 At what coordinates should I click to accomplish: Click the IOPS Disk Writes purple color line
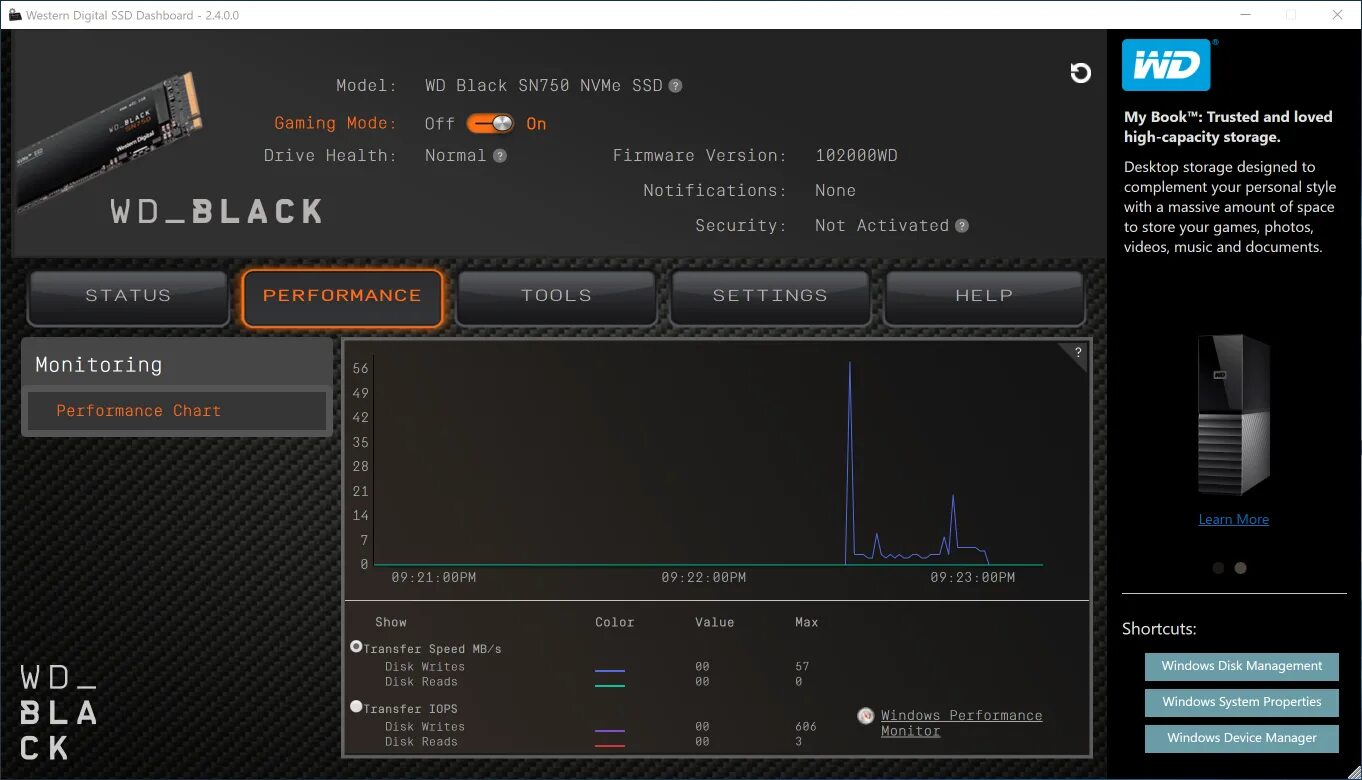pyautogui.click(x=609, y=731)
